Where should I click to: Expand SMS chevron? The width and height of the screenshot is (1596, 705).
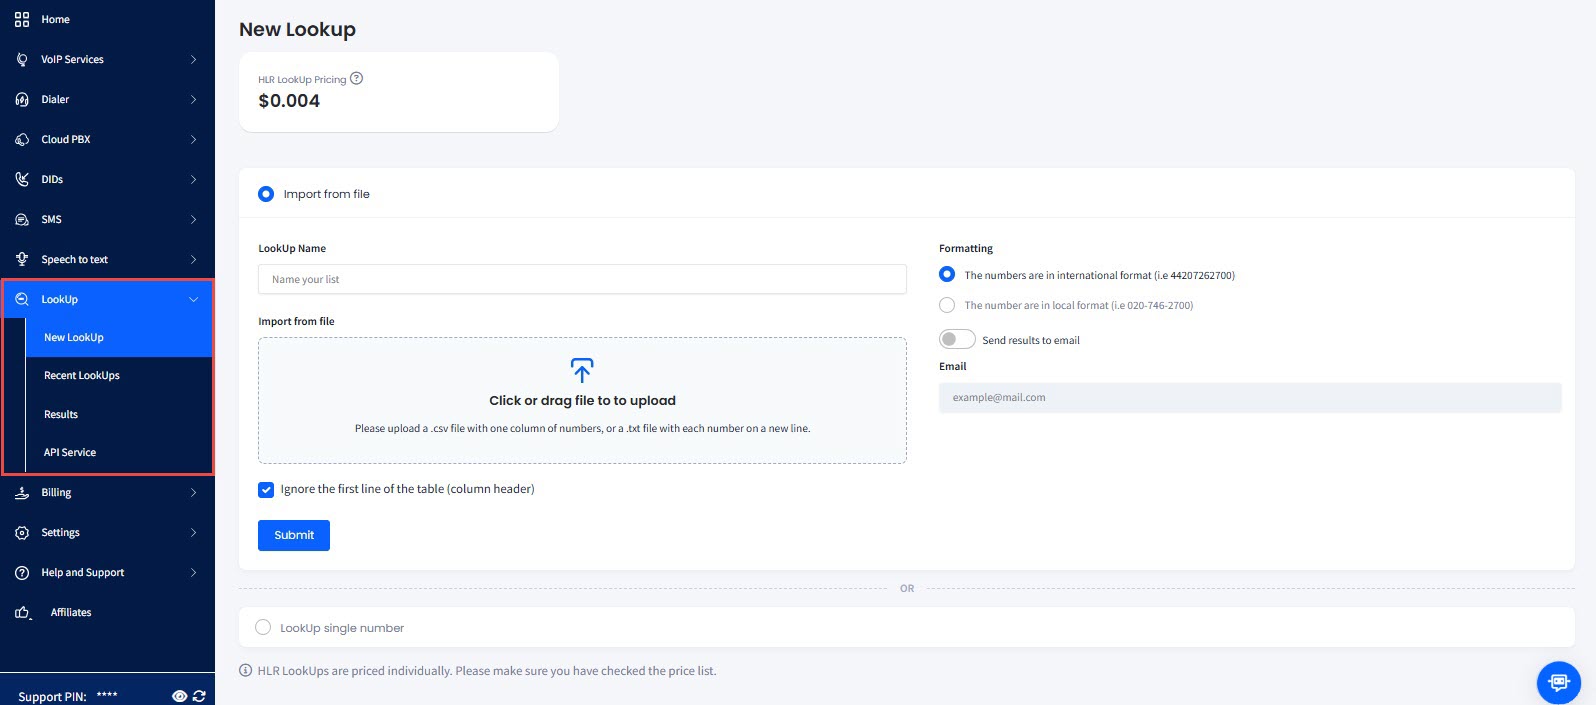pos(193,219)
